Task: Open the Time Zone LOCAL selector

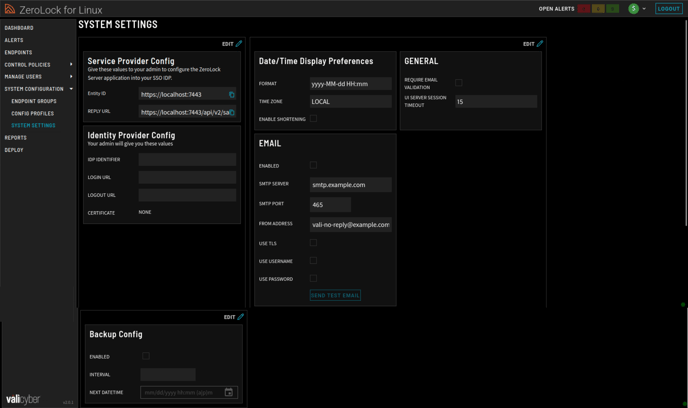Action: (x=351, y=101)
